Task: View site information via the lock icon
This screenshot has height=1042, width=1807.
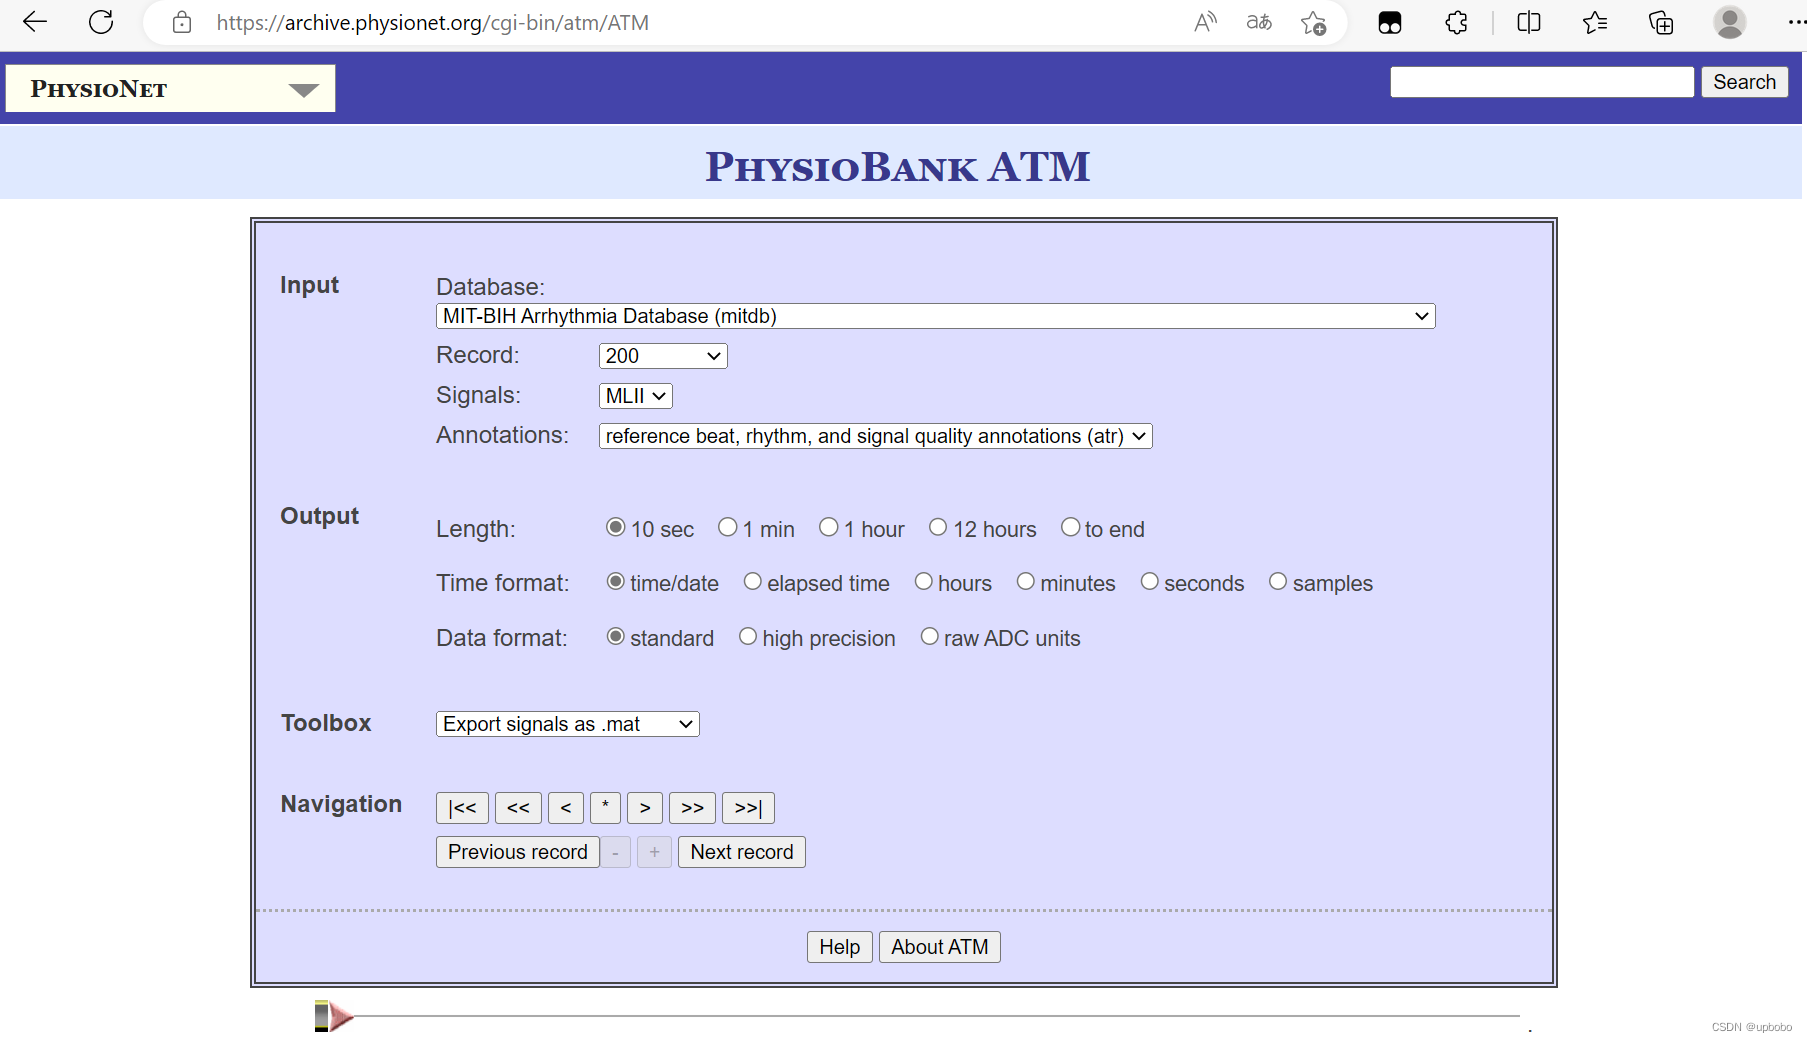Action: tap(182, 22)
